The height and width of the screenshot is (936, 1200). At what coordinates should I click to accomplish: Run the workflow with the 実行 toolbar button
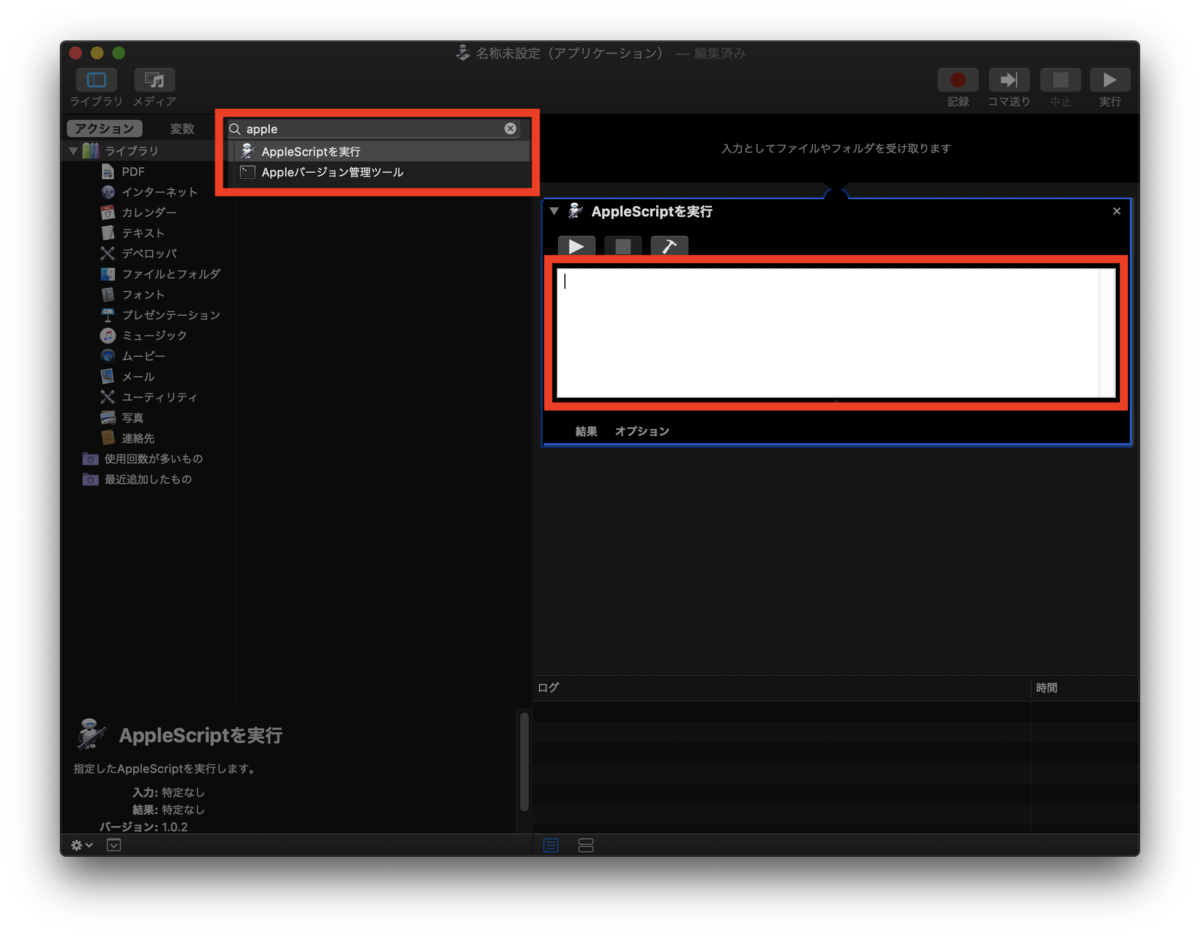tap(1110, 80)
